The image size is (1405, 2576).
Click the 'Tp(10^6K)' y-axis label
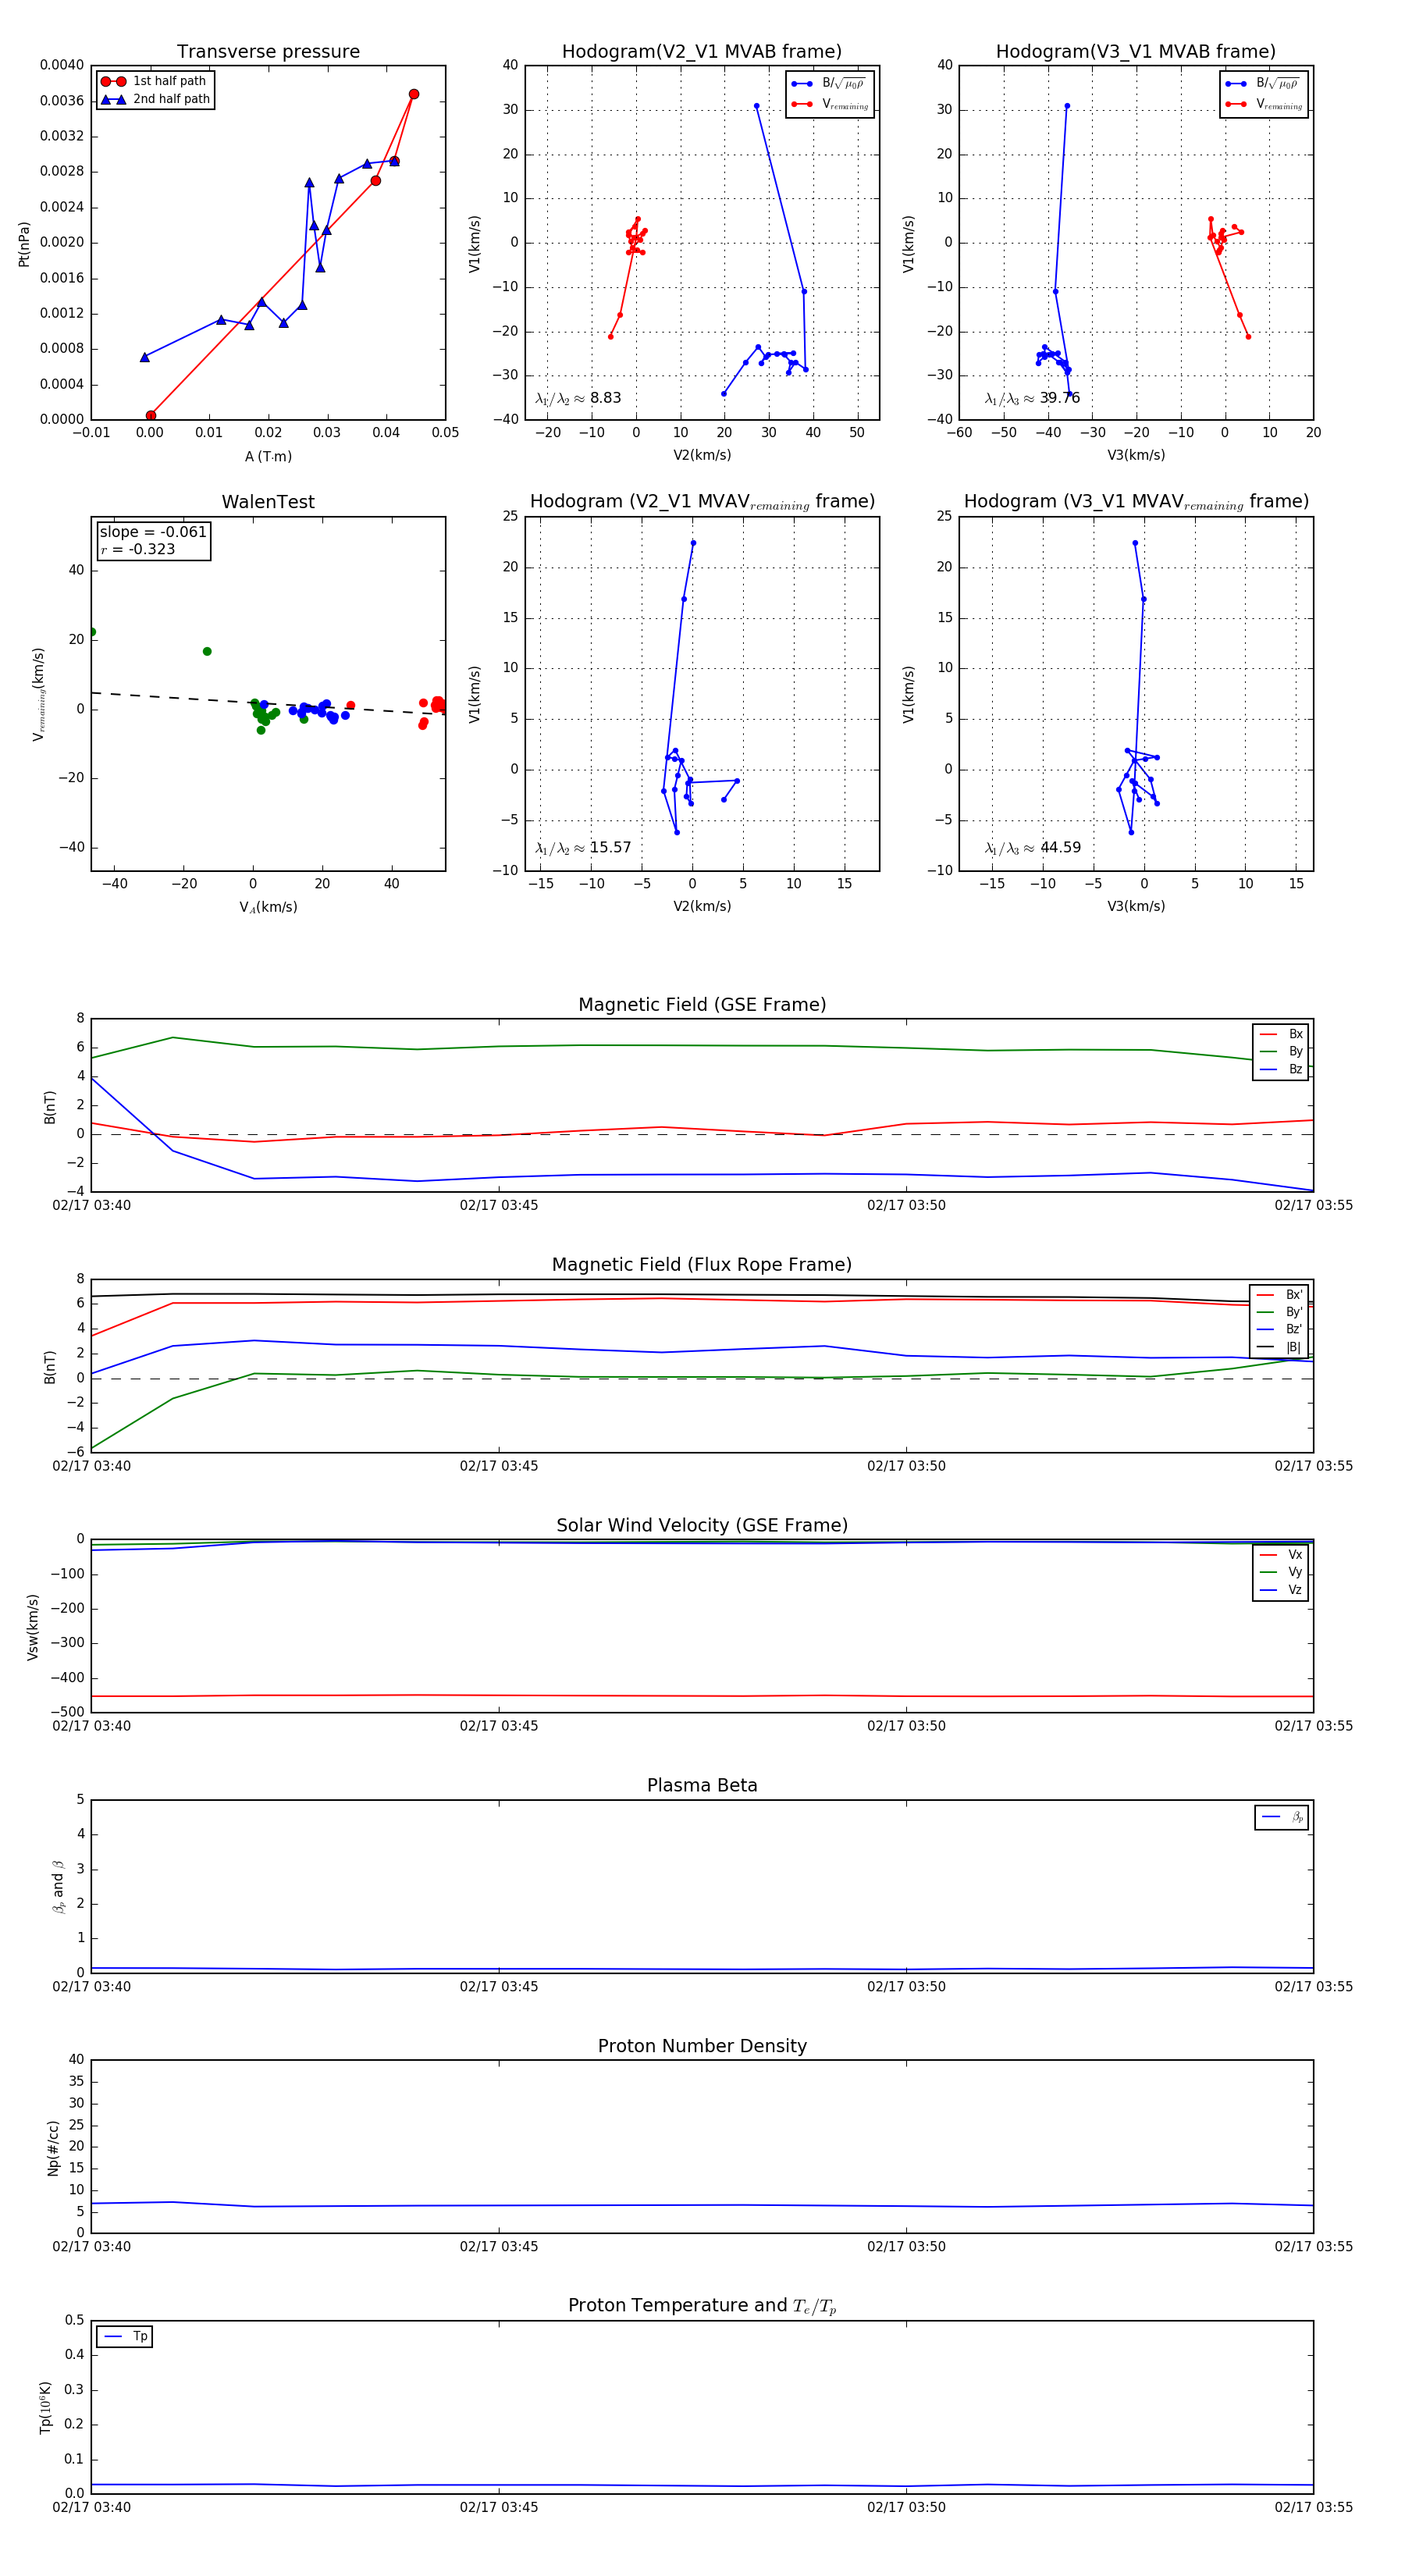point(45,2407)
